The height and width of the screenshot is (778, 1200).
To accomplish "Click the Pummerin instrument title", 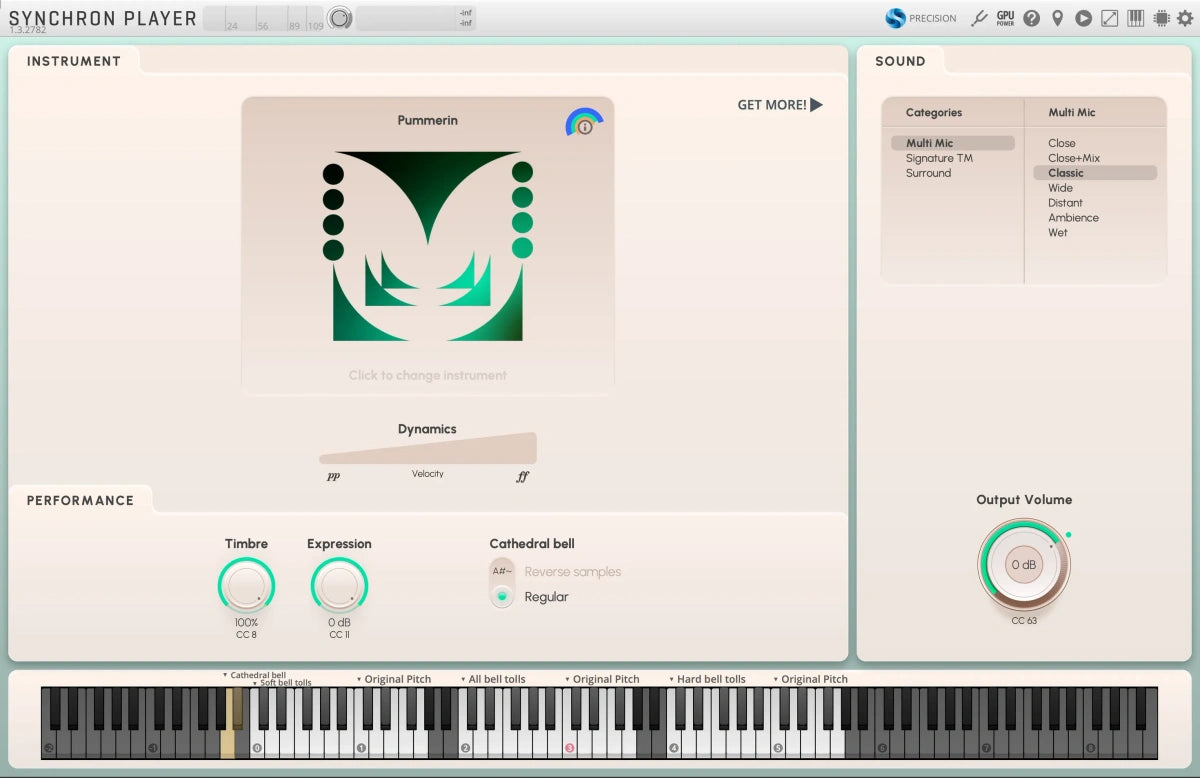I will [428, 120].
